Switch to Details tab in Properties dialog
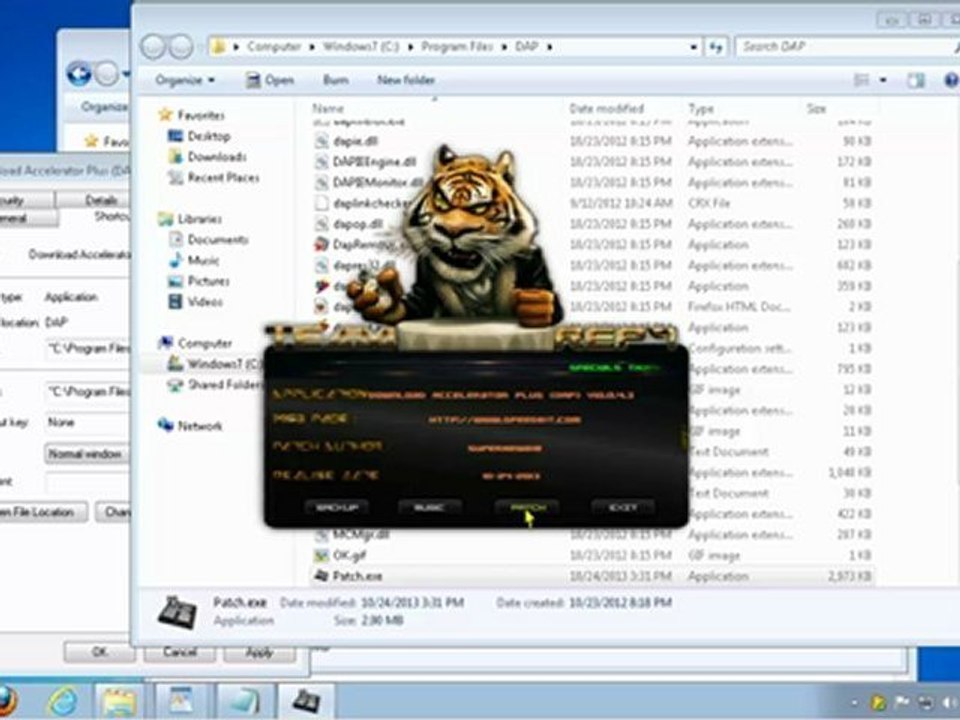This screenshot has width=960, height=720. pos(101,200)
